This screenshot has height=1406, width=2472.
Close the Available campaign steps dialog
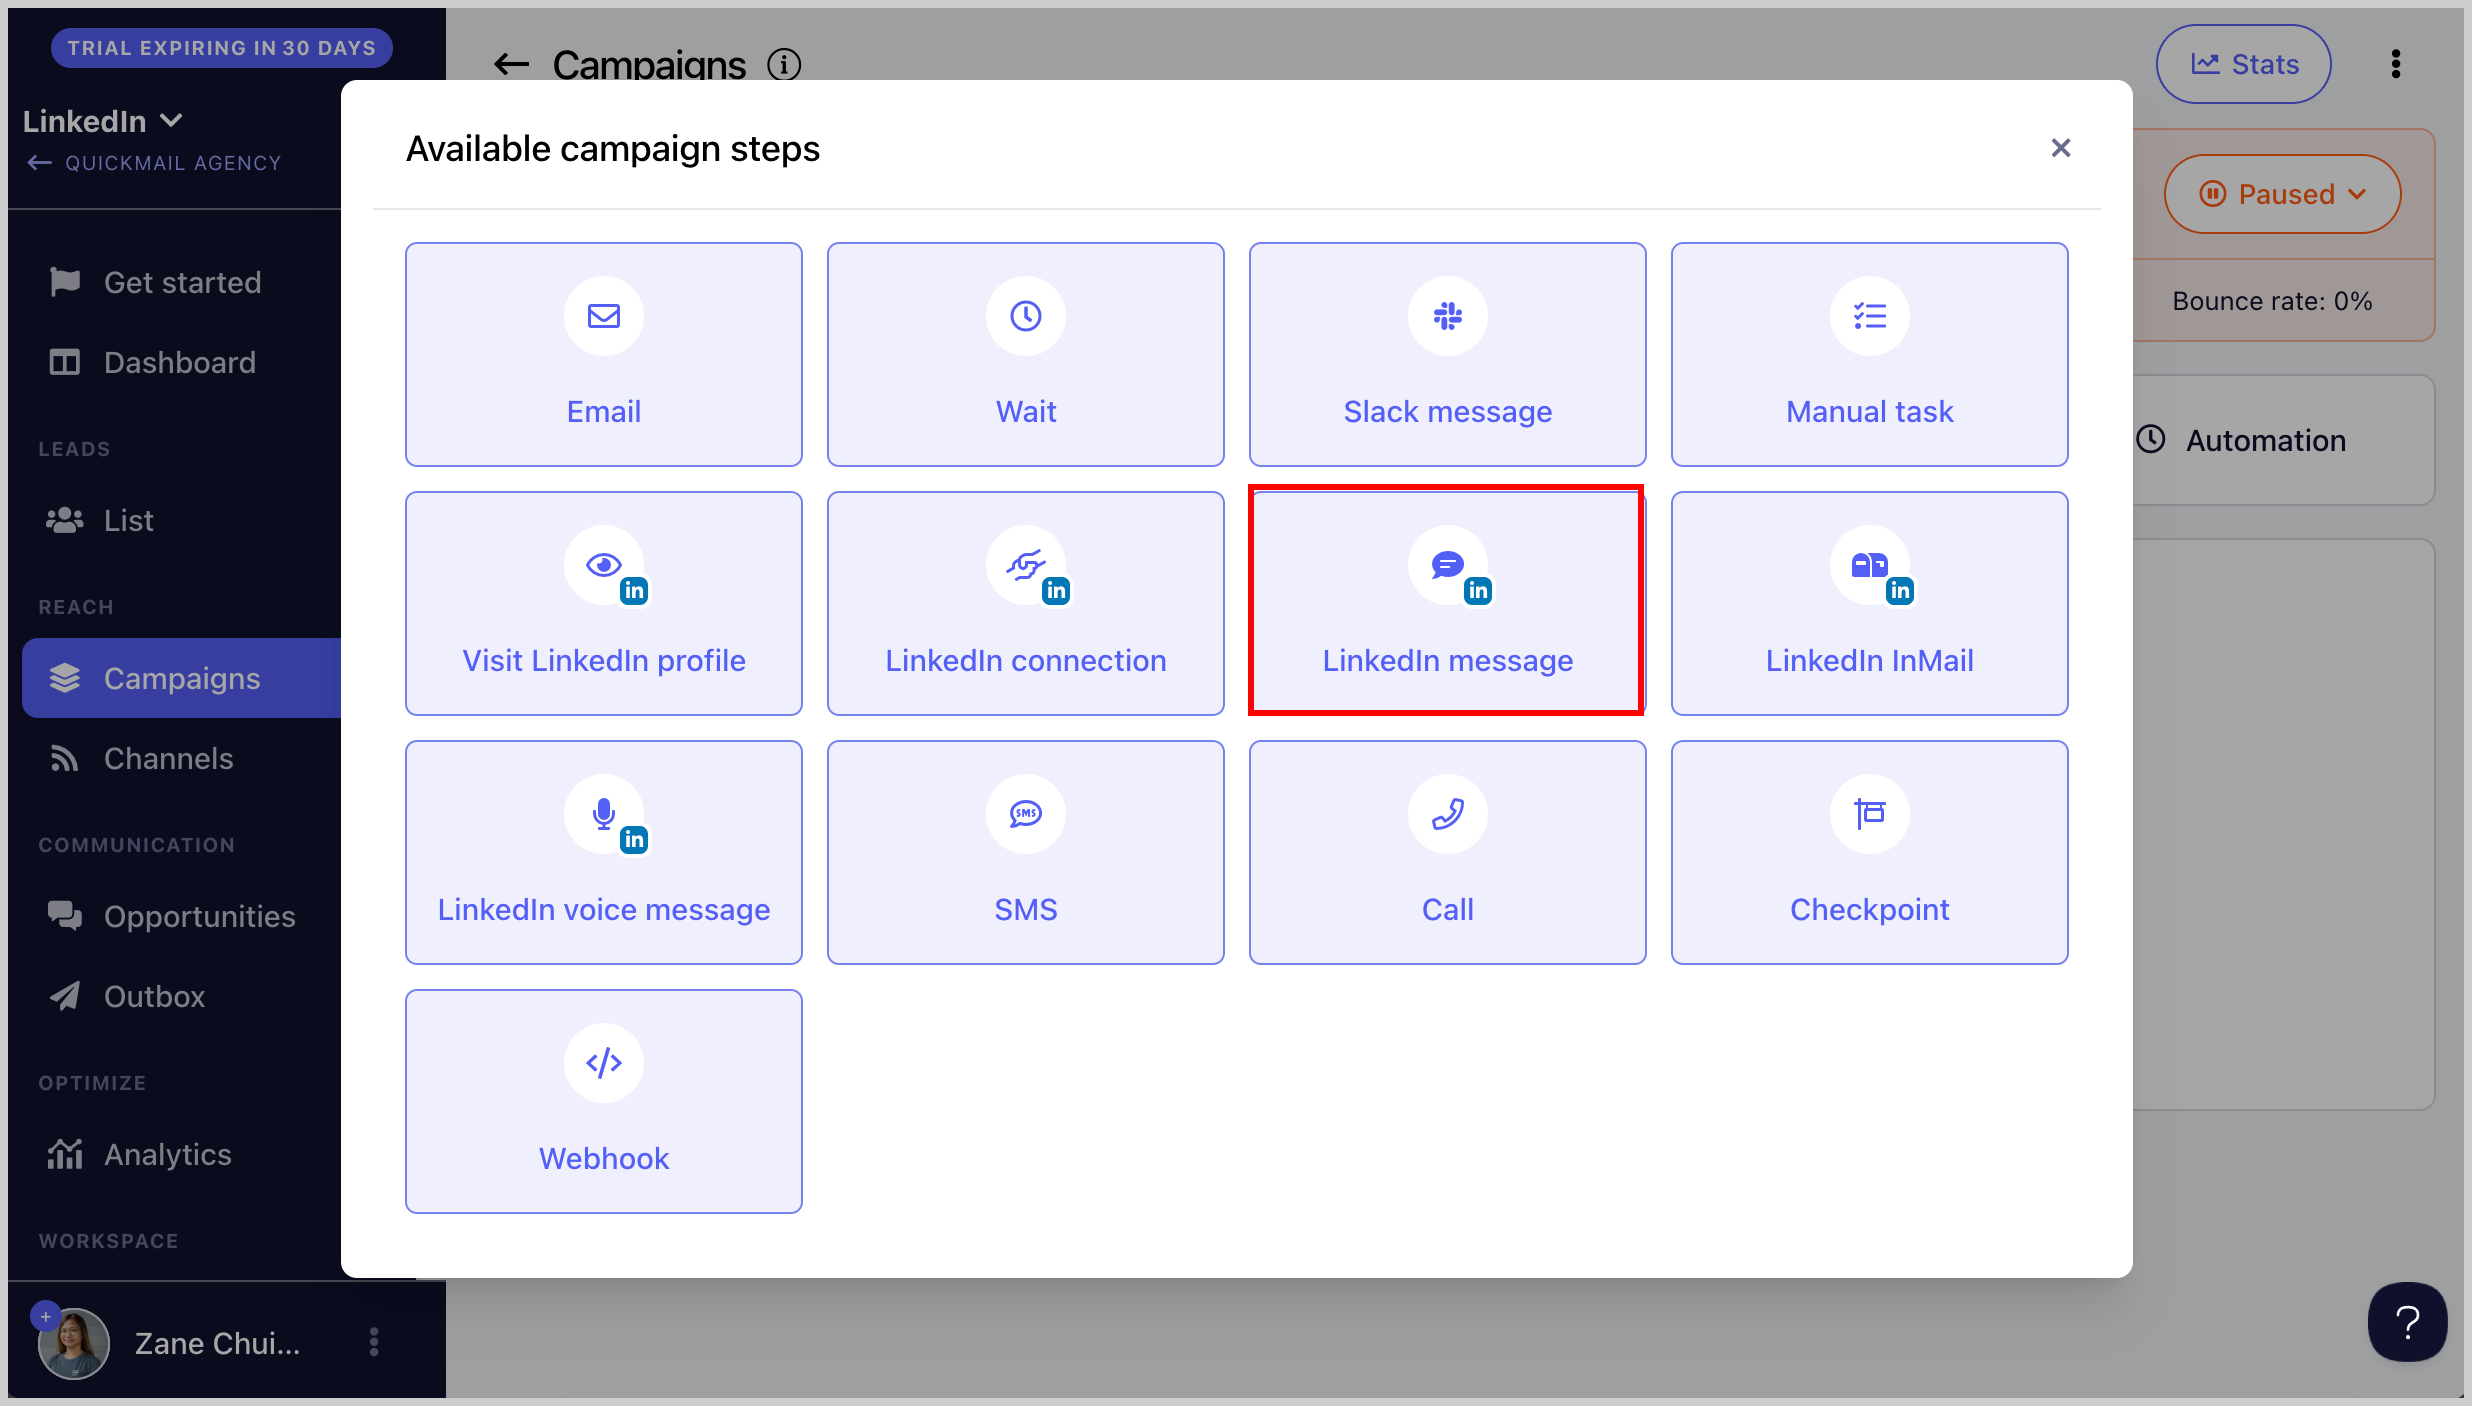[x=2061, y=148]
